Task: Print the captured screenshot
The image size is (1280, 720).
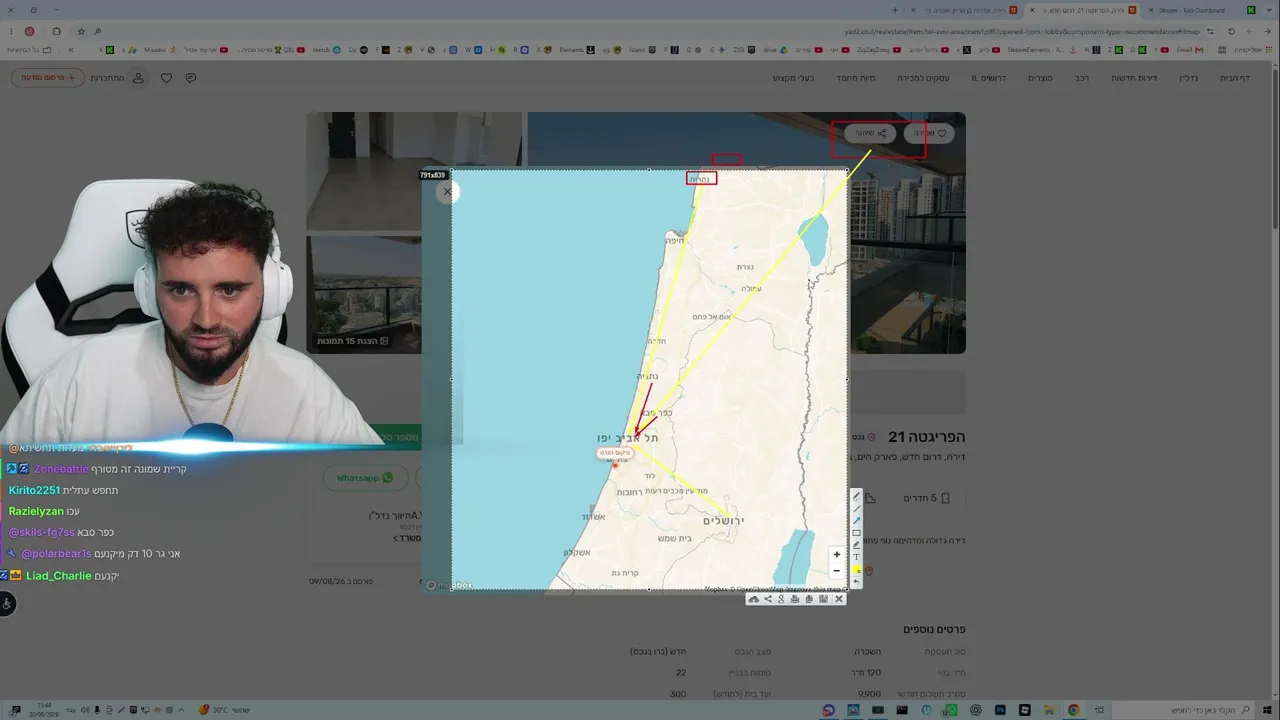Action: (x=795, y=599)
